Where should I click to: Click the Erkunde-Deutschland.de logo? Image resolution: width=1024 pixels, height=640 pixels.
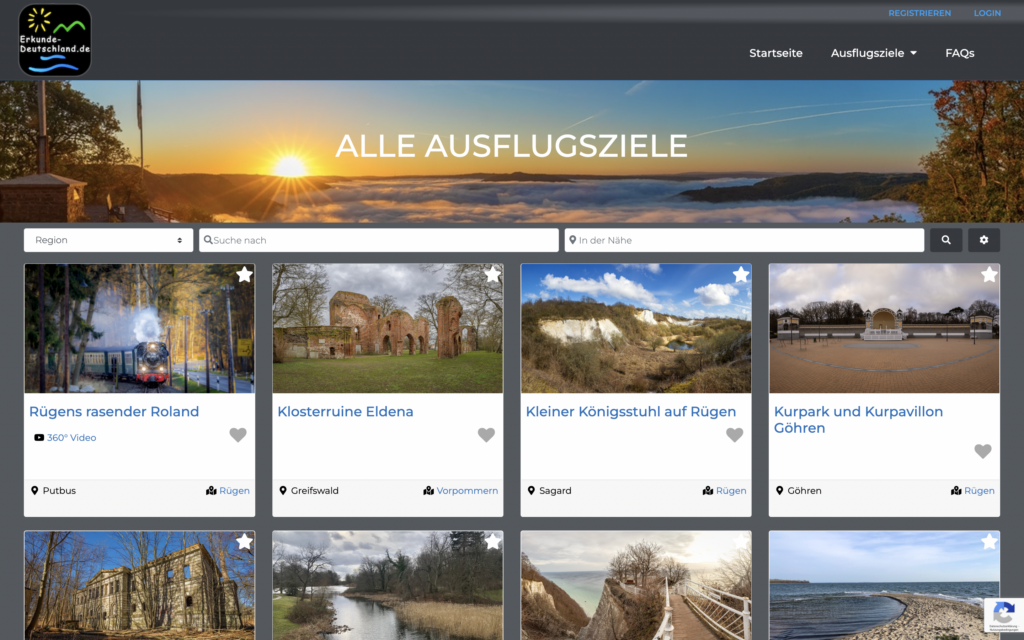55,40
